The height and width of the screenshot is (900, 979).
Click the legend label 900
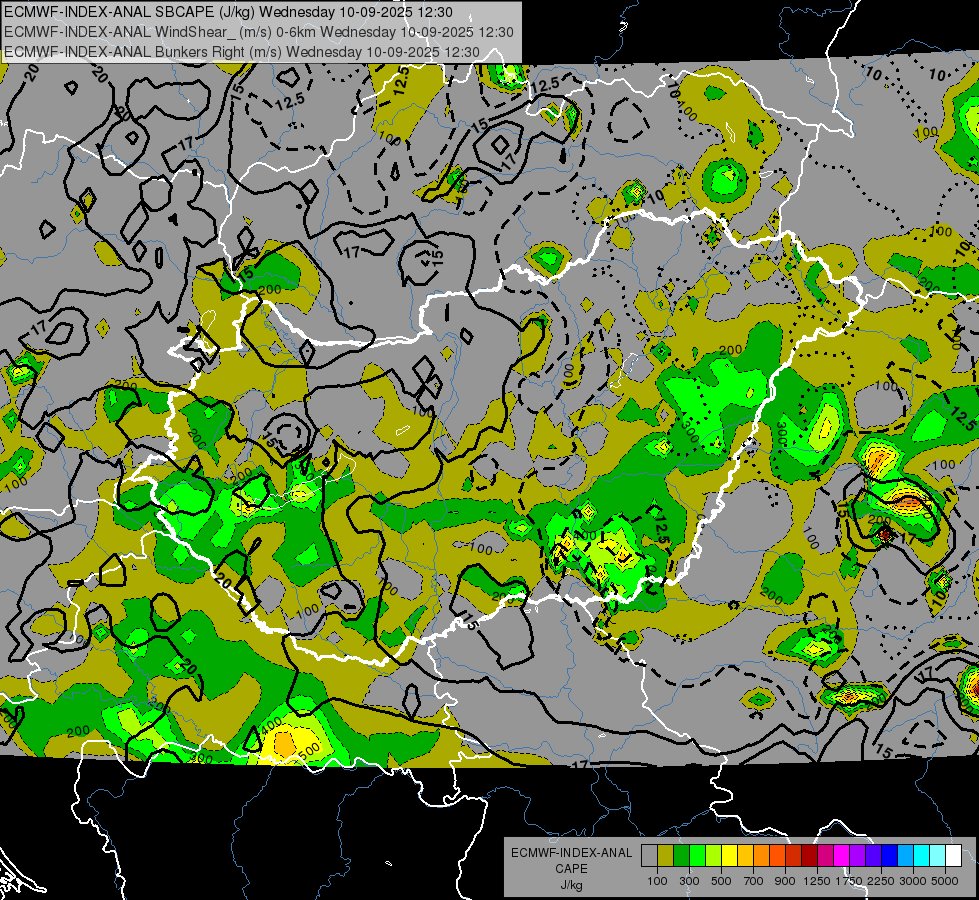click(x=785, y=881)
